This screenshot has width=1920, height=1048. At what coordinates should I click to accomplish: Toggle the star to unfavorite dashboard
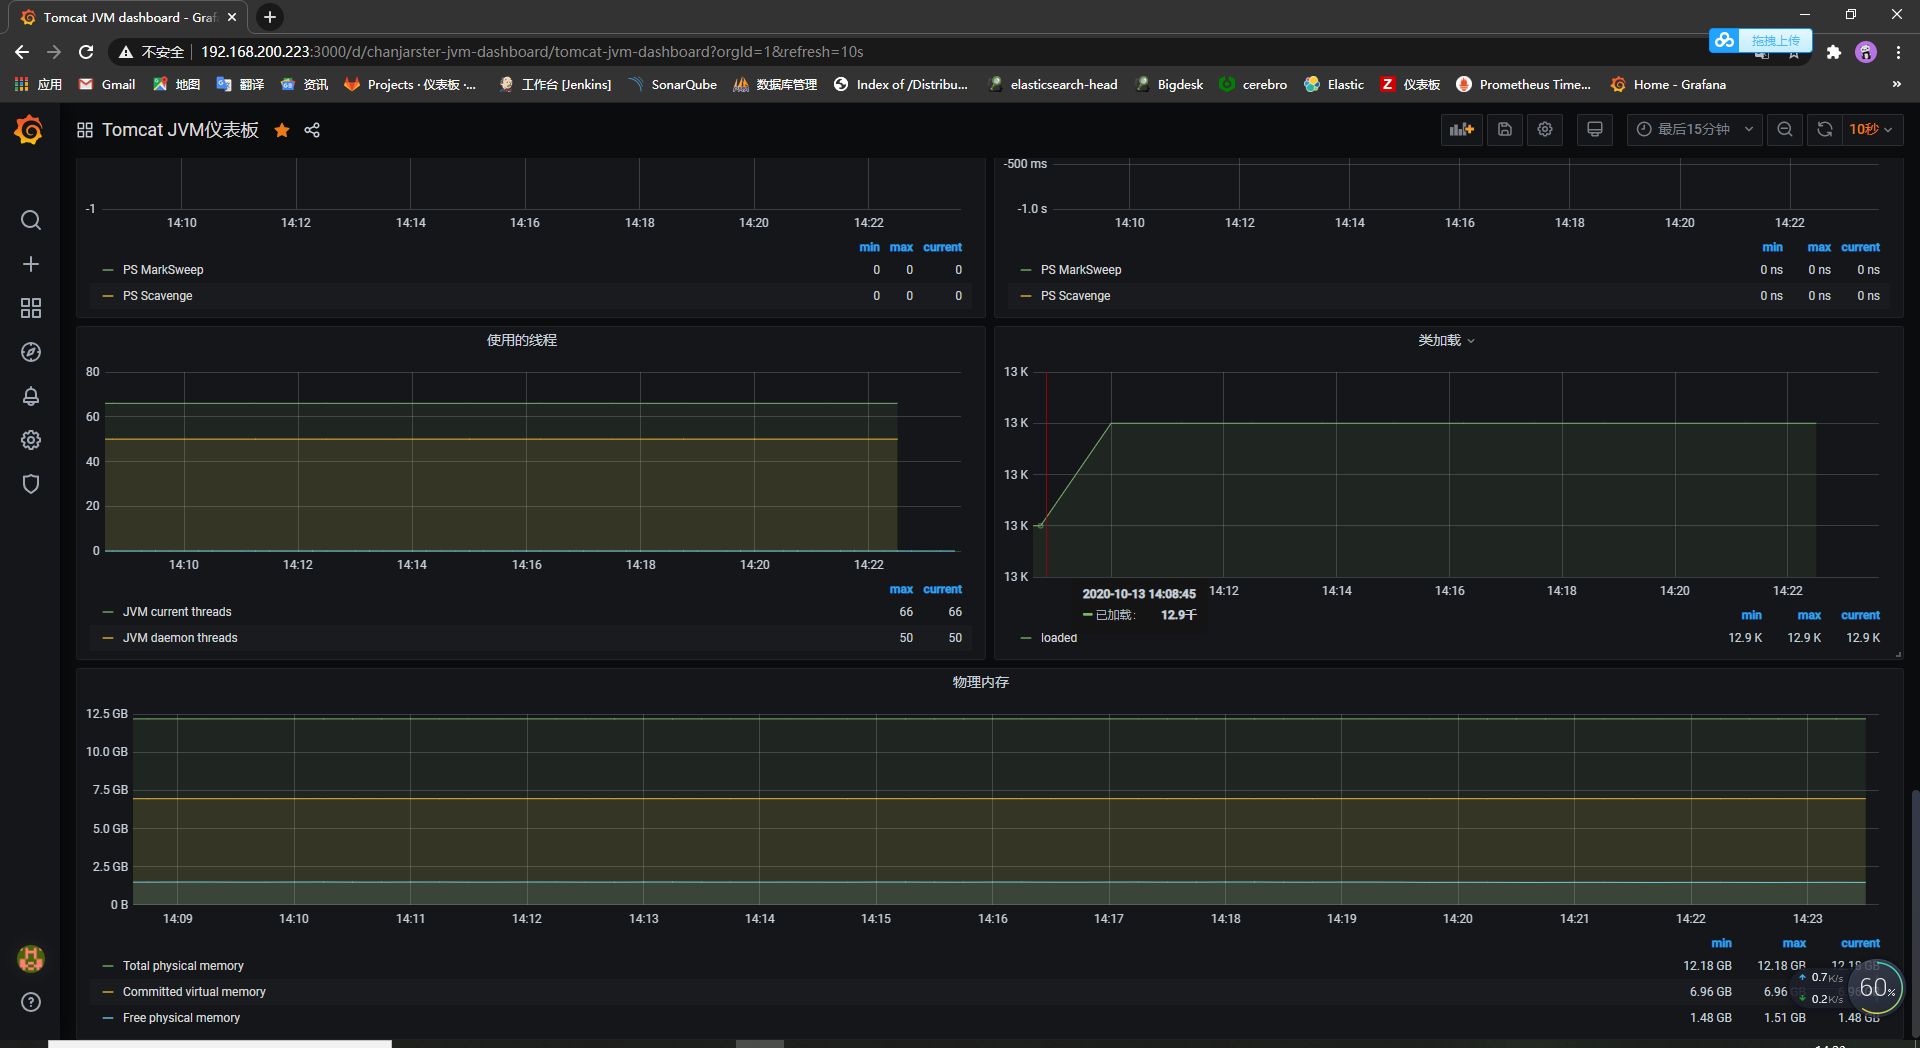pyautogui.click(x=282, y=130)
